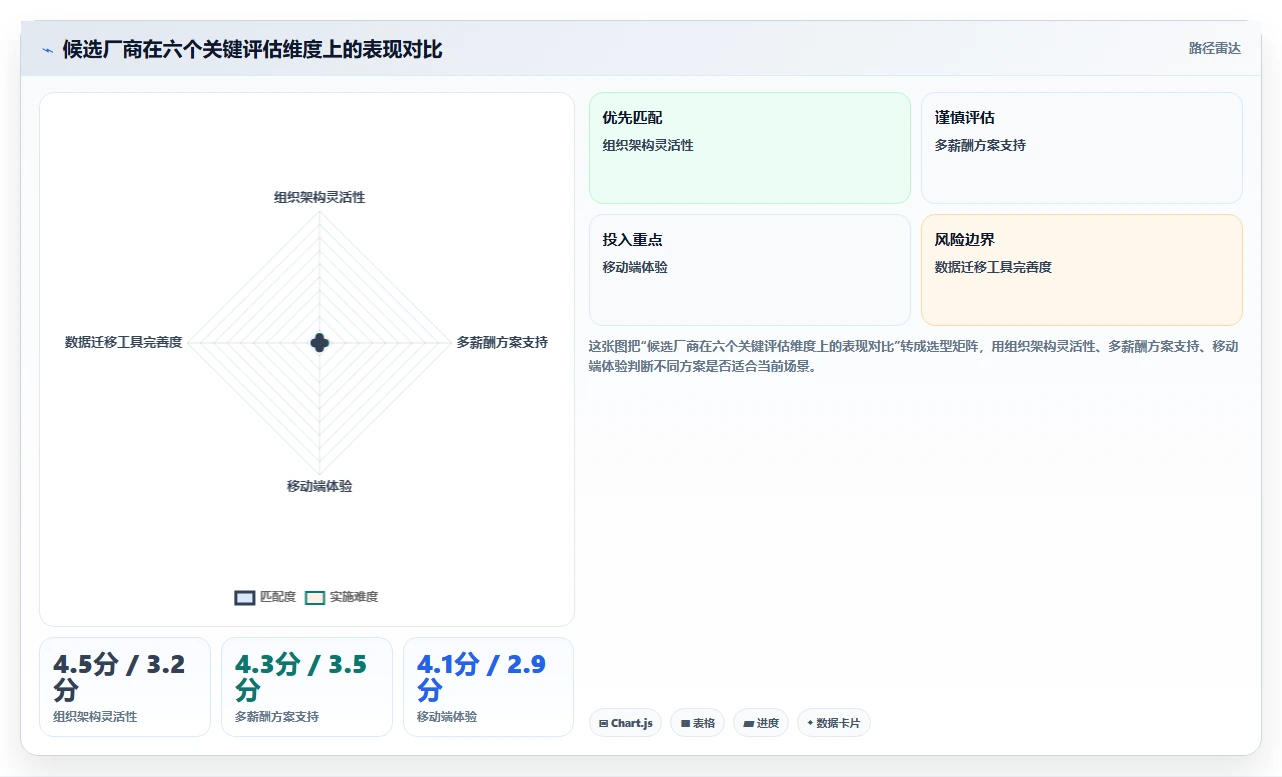Click the 多薪酬方案支持 radar axis label

click(502, 342)
